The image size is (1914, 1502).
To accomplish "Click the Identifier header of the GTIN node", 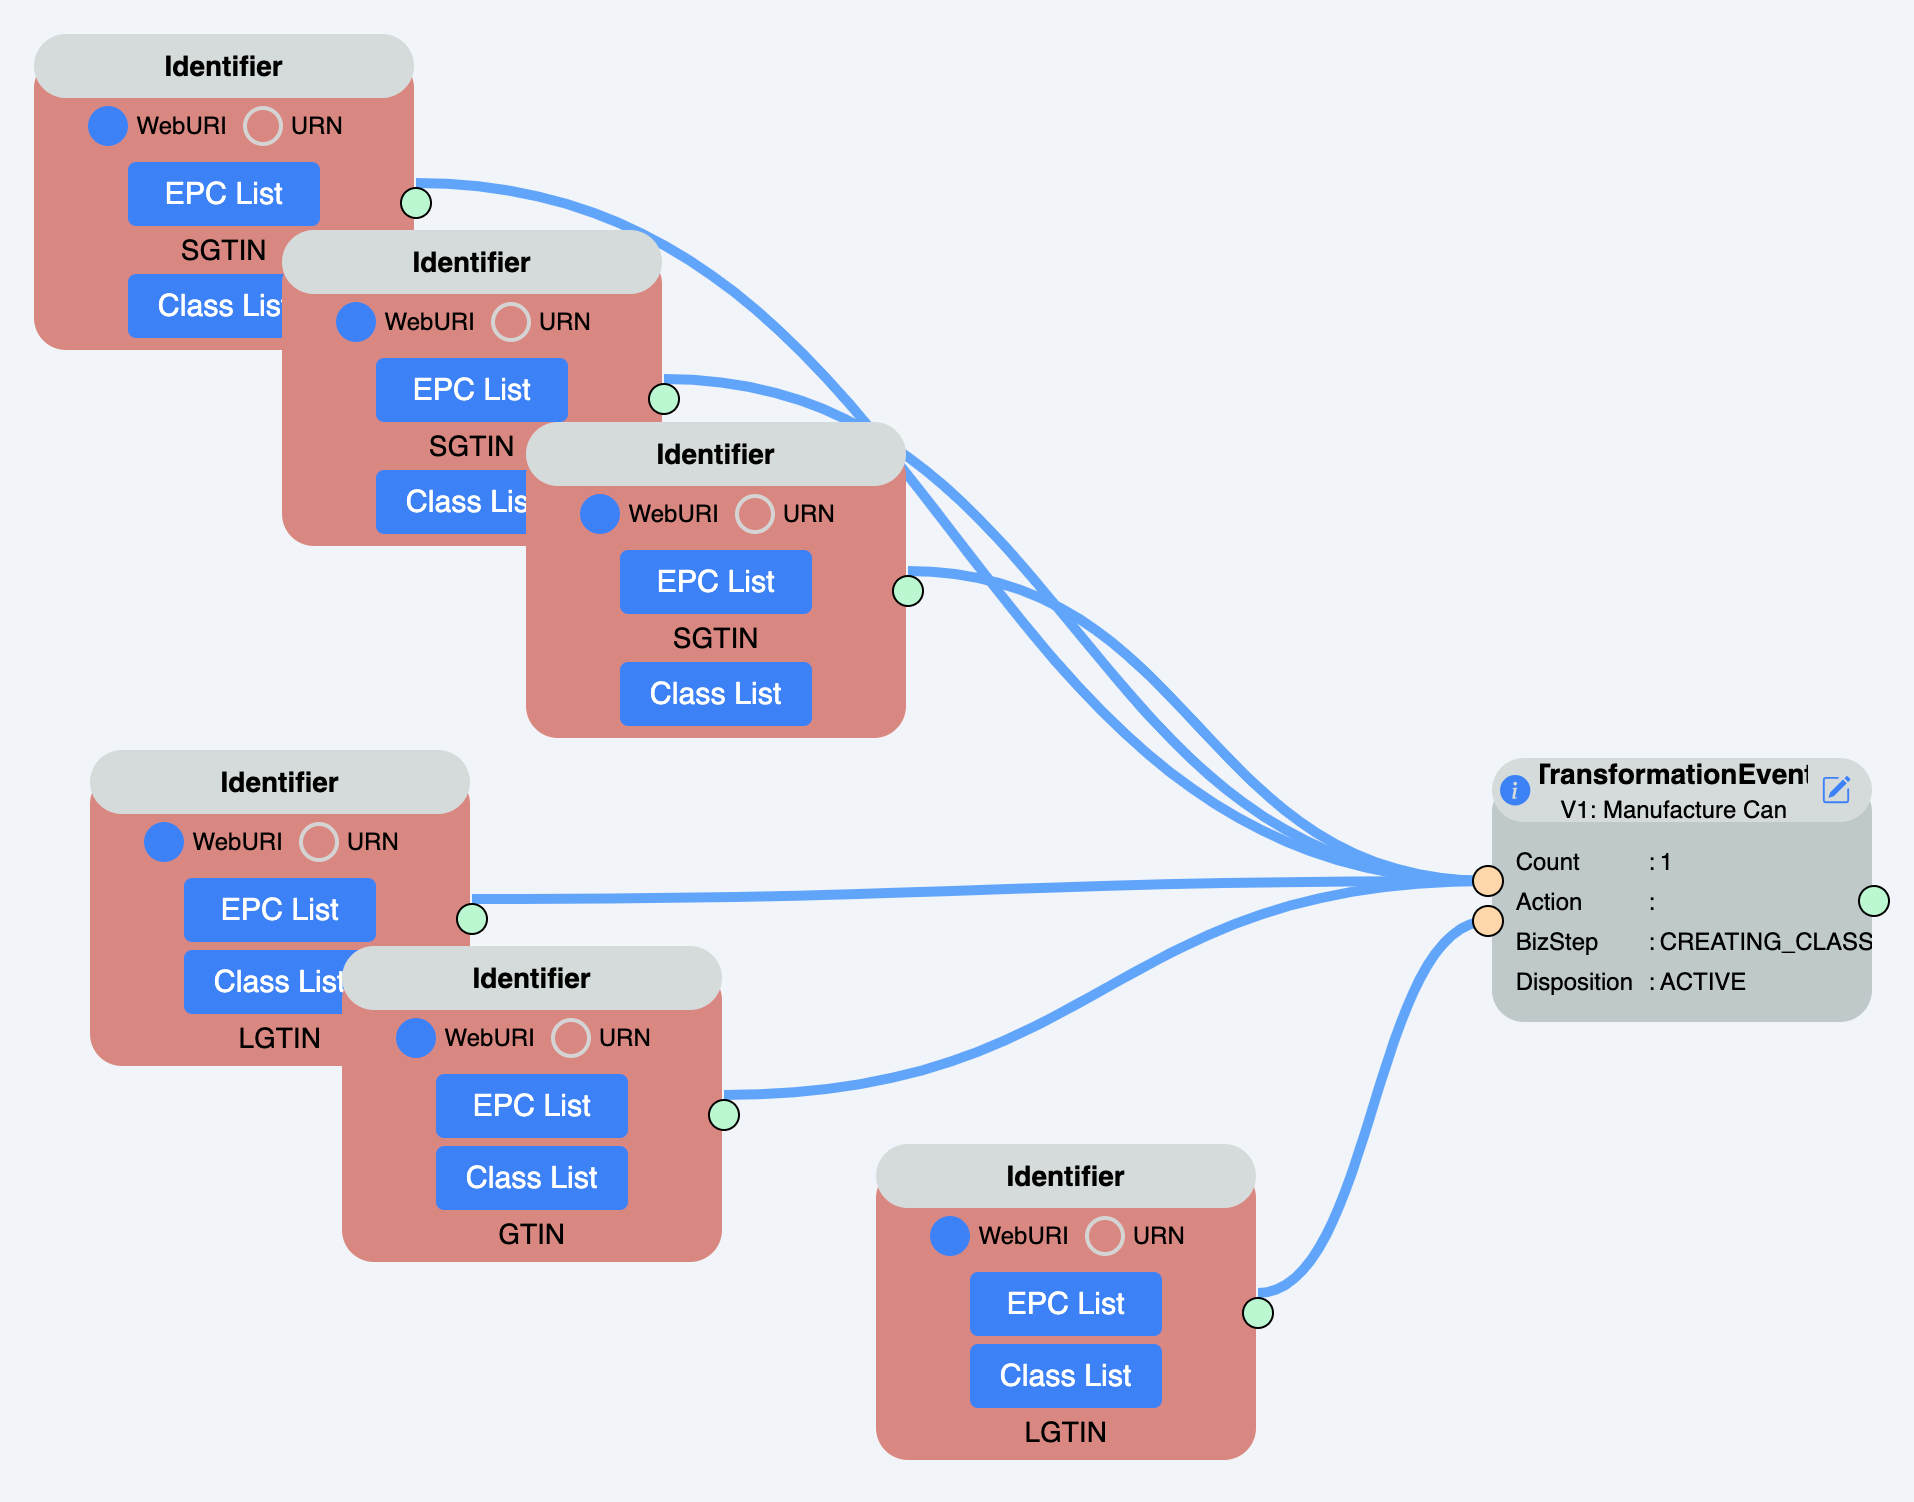I will 531,978.
